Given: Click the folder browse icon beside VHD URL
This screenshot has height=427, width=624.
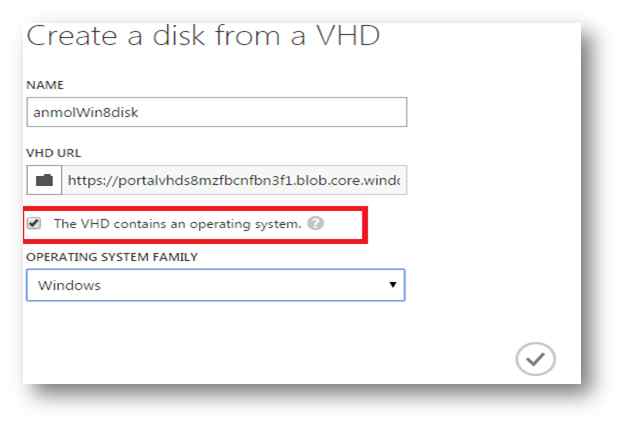Looking at the screenshot, I should tap(44, 182).
